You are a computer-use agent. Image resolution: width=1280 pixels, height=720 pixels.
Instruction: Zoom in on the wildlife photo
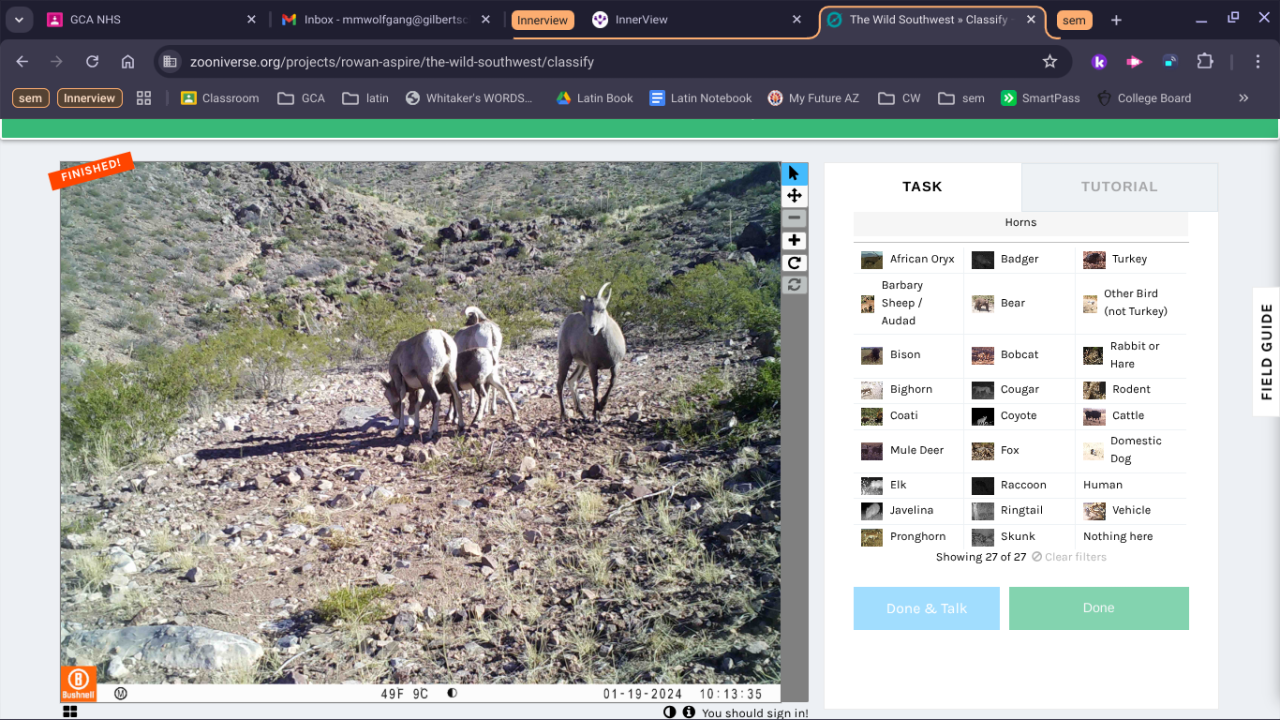pyautogui.click(x=794, y=240)
